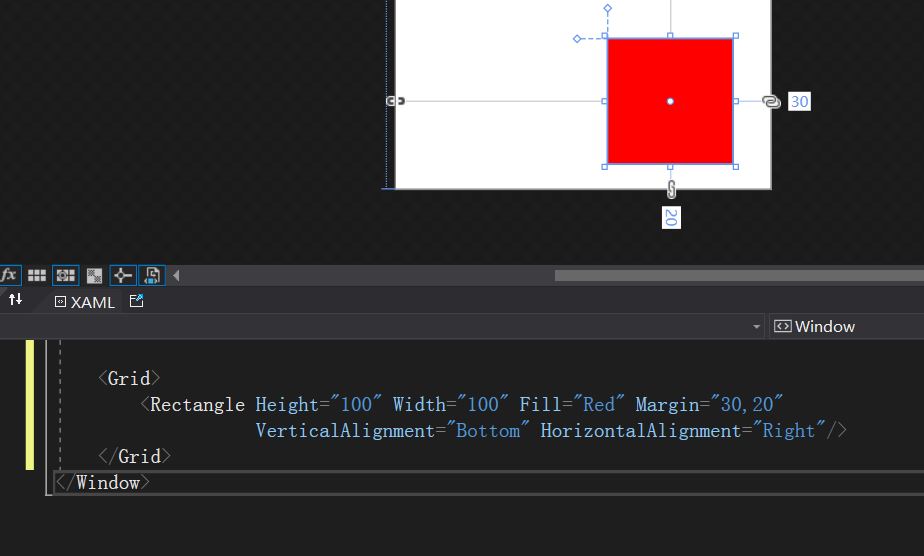Open the dropdown arrow left of Window selector
The height and width of the screenshot is (556, 924).
pyautogui.click(x=756, y=327)
